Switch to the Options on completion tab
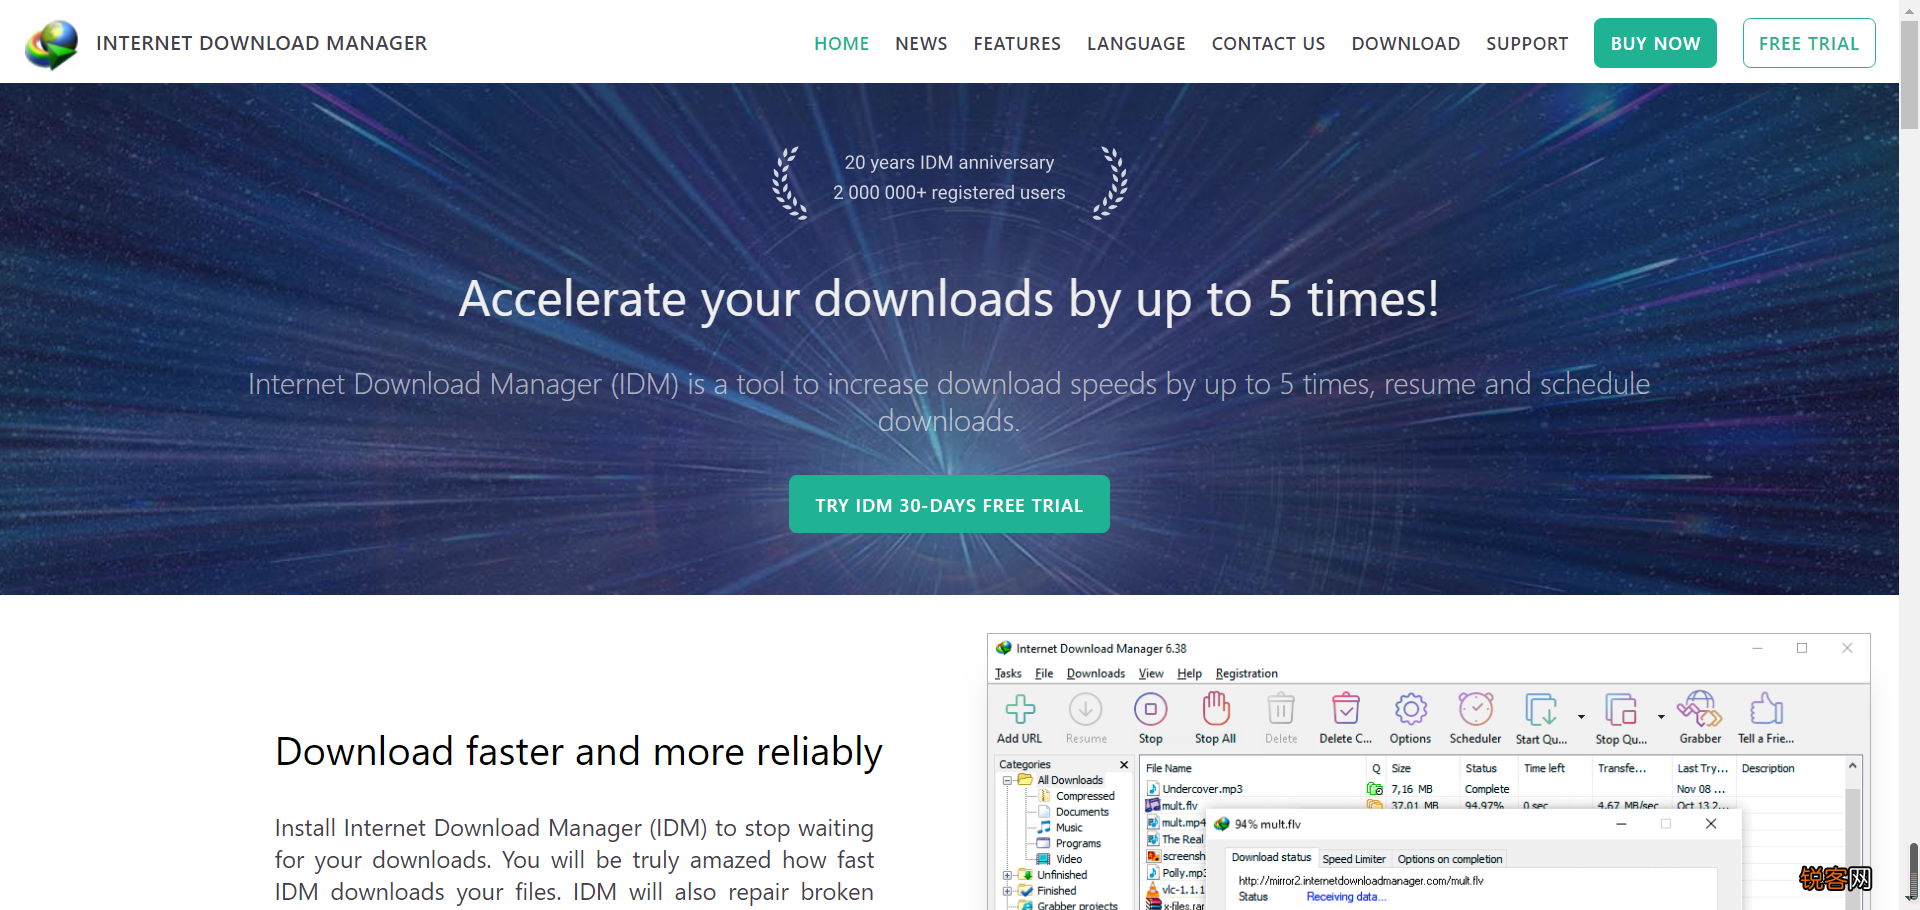The image size is (1920, 910). coord(1450,859)
